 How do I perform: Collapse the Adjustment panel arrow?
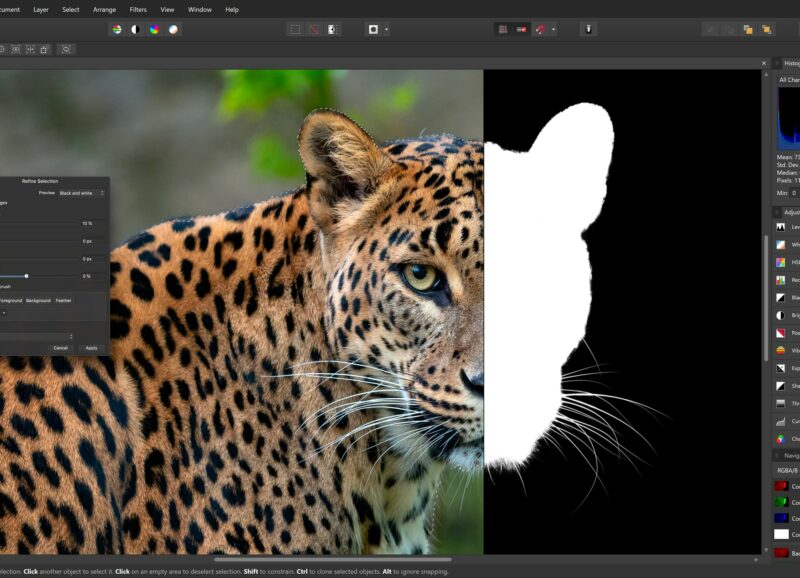pos(777,212)
